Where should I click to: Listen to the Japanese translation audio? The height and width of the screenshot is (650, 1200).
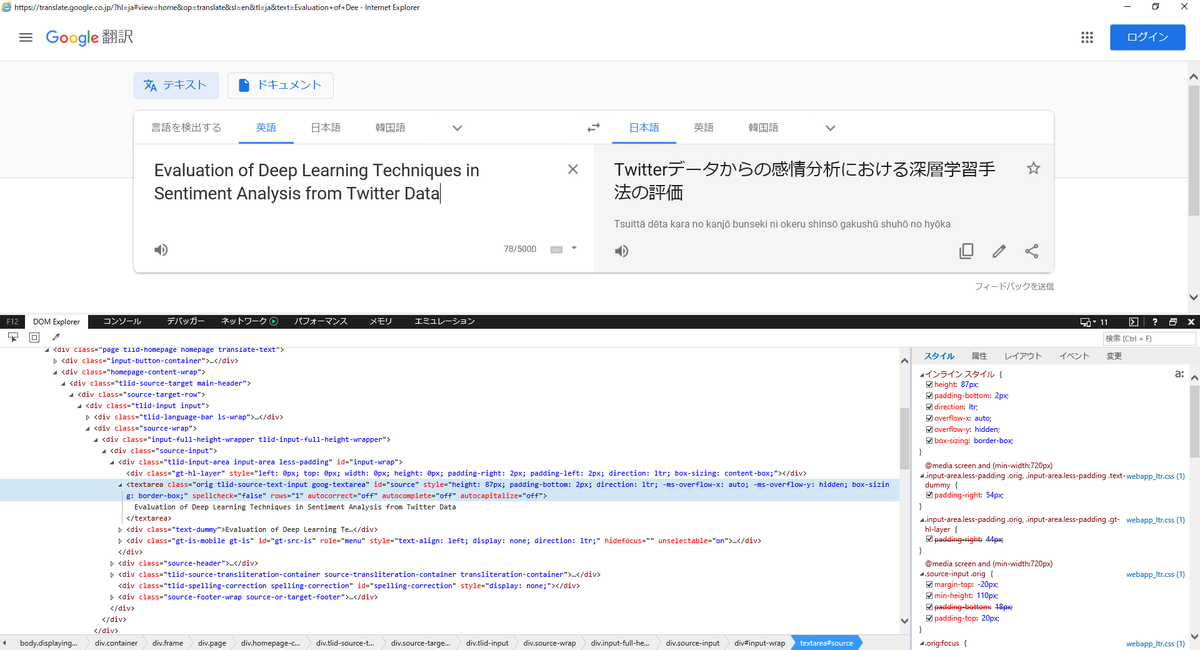(621, 251)
